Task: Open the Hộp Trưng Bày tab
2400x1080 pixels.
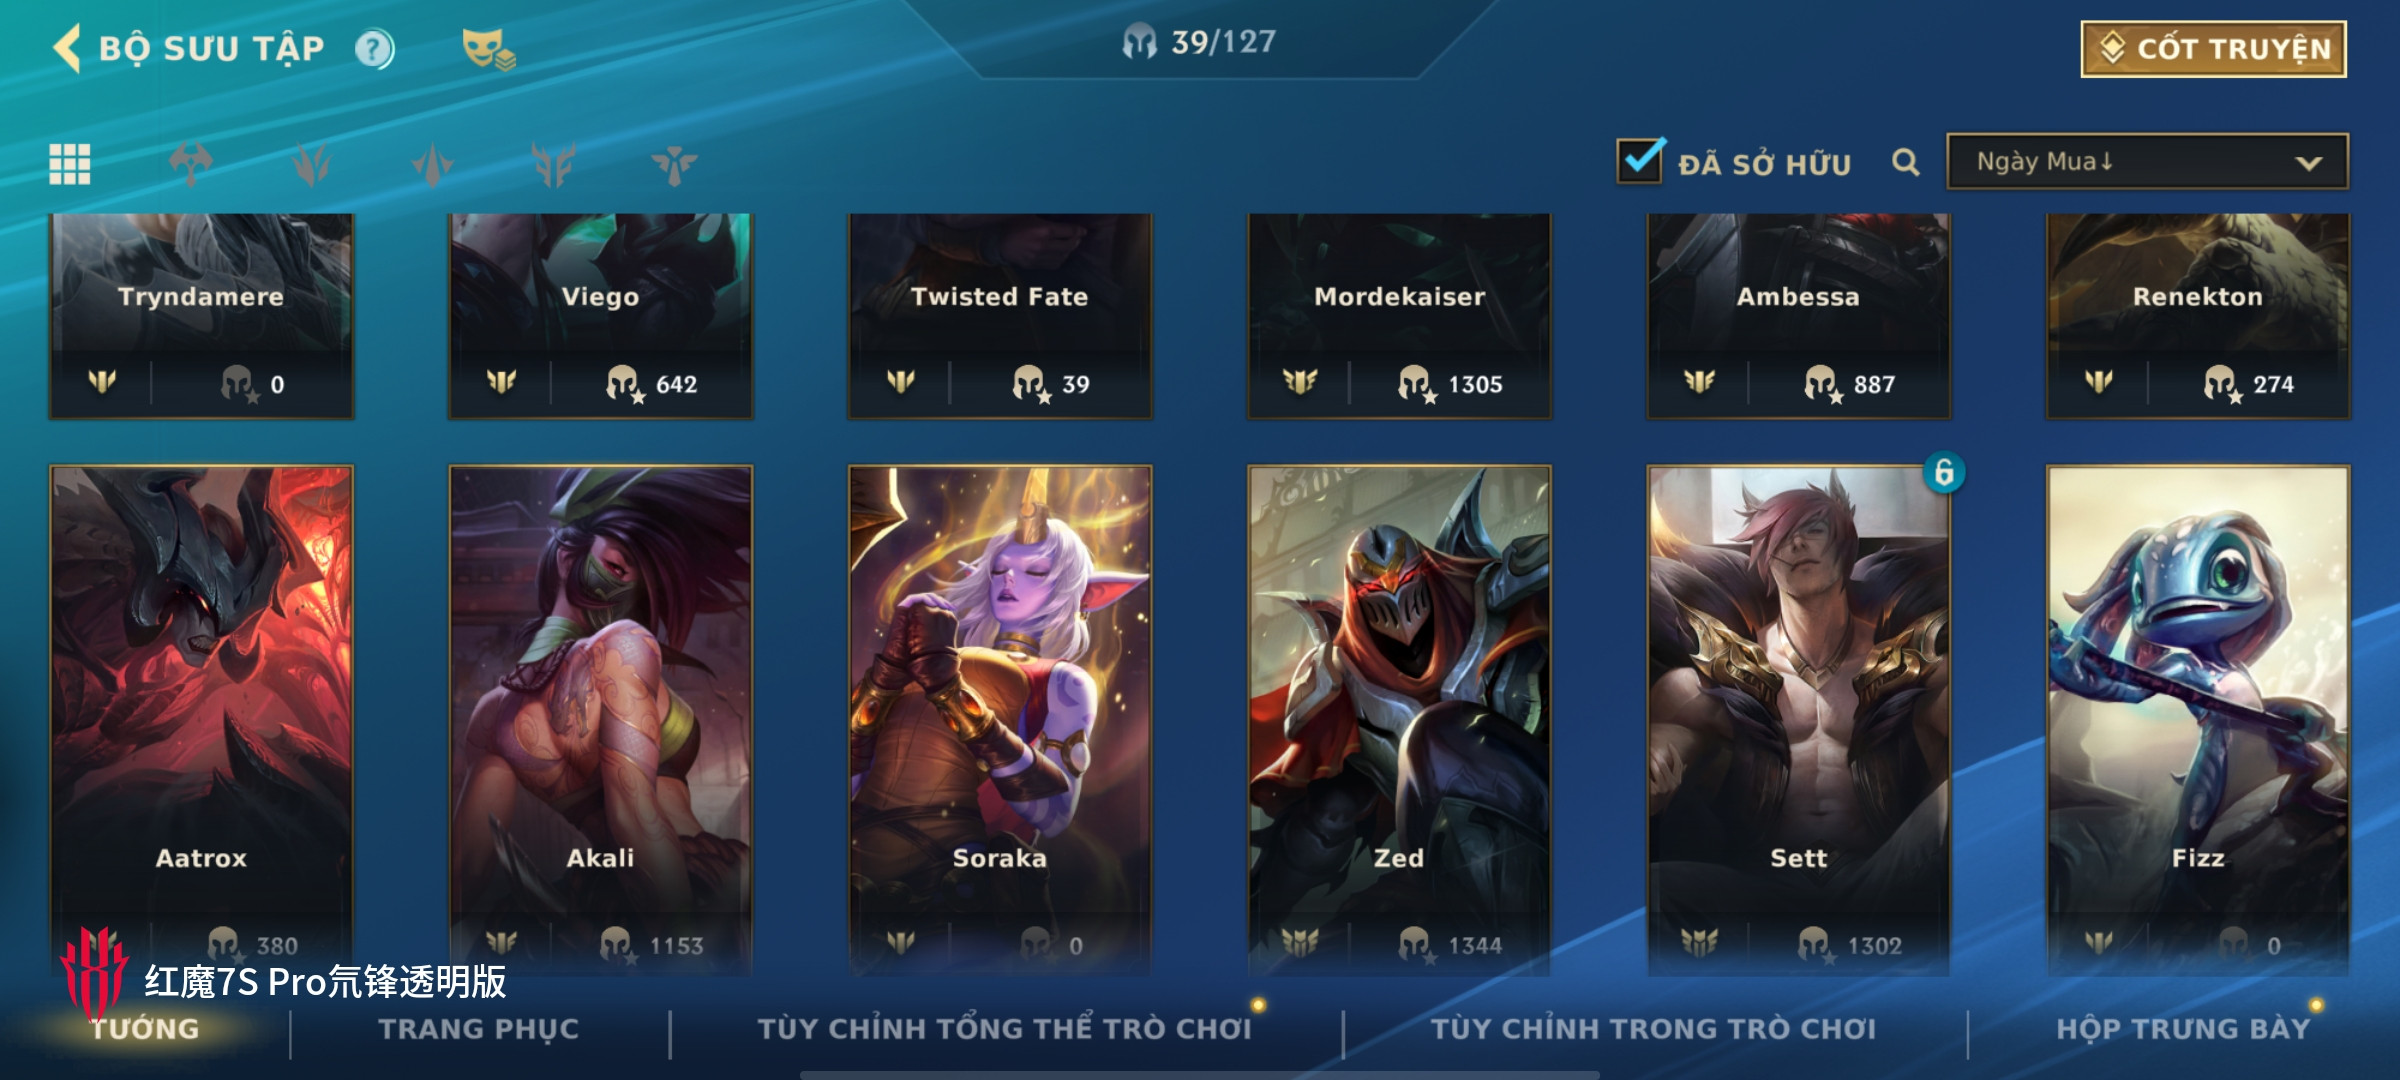Action: (2184, 1029)
